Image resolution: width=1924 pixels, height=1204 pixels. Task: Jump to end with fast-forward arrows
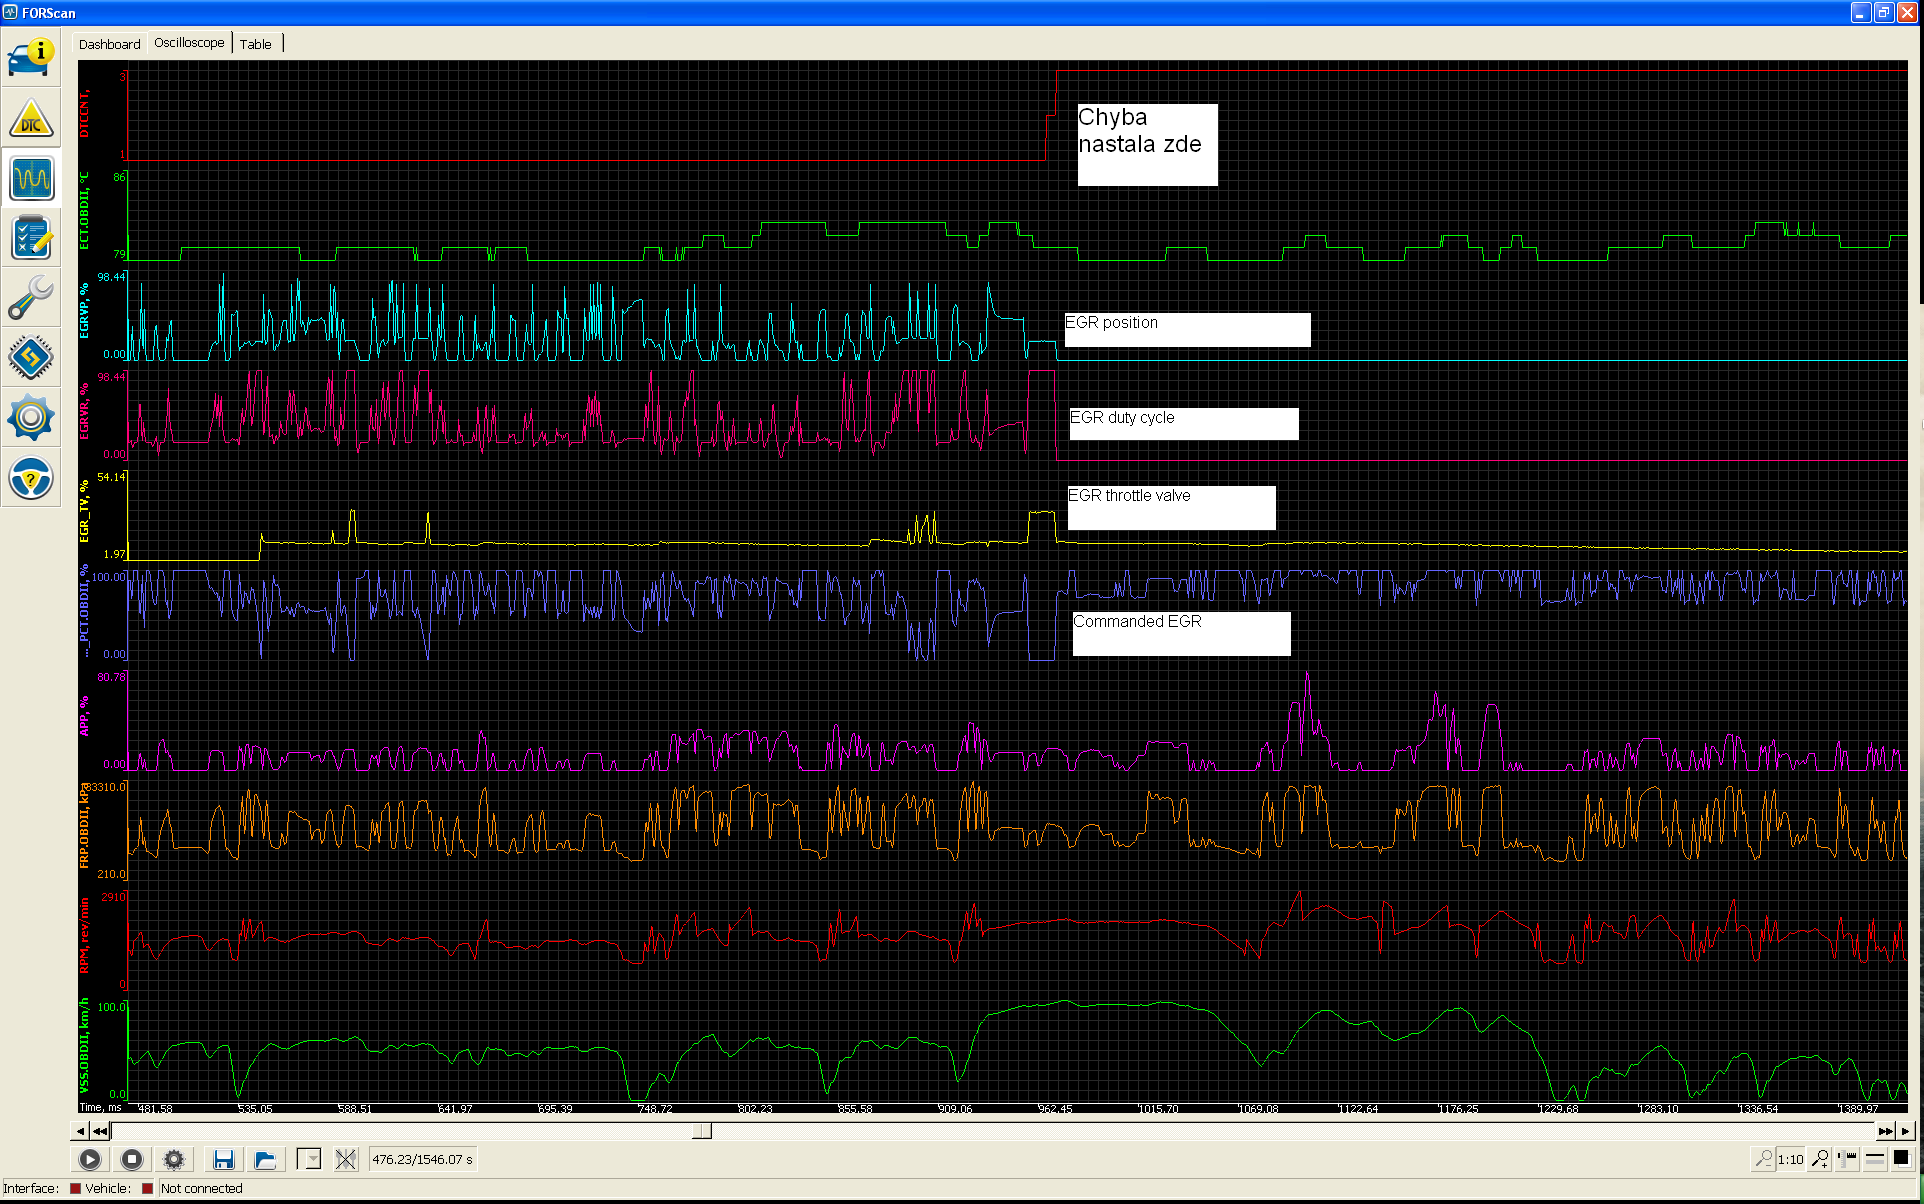(x=1885, y=1131)
